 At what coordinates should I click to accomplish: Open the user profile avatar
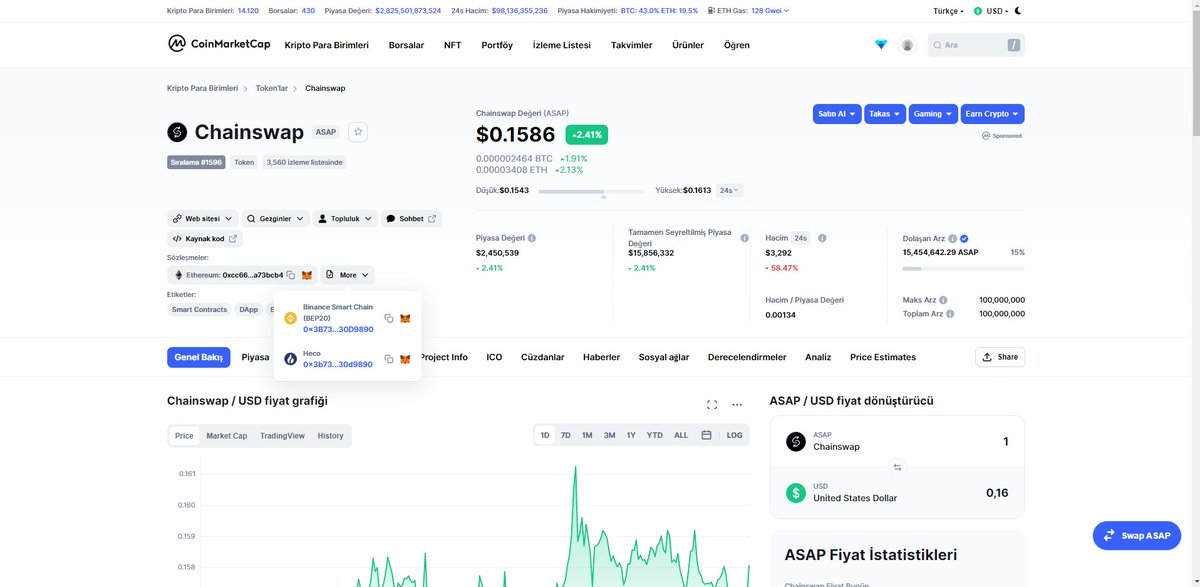point(907,45)
